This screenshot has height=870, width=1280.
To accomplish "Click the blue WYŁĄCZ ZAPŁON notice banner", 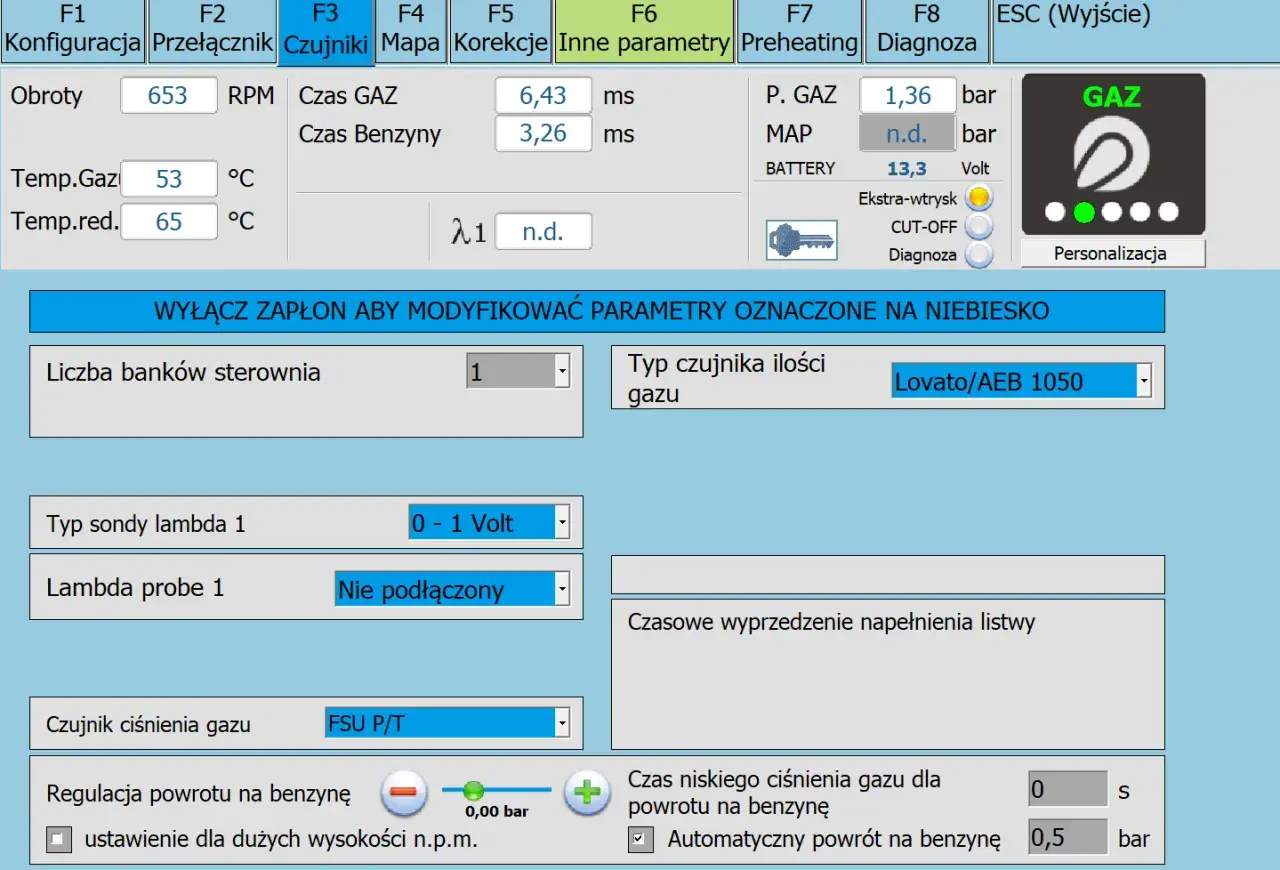I will click(x=597, y=311).
